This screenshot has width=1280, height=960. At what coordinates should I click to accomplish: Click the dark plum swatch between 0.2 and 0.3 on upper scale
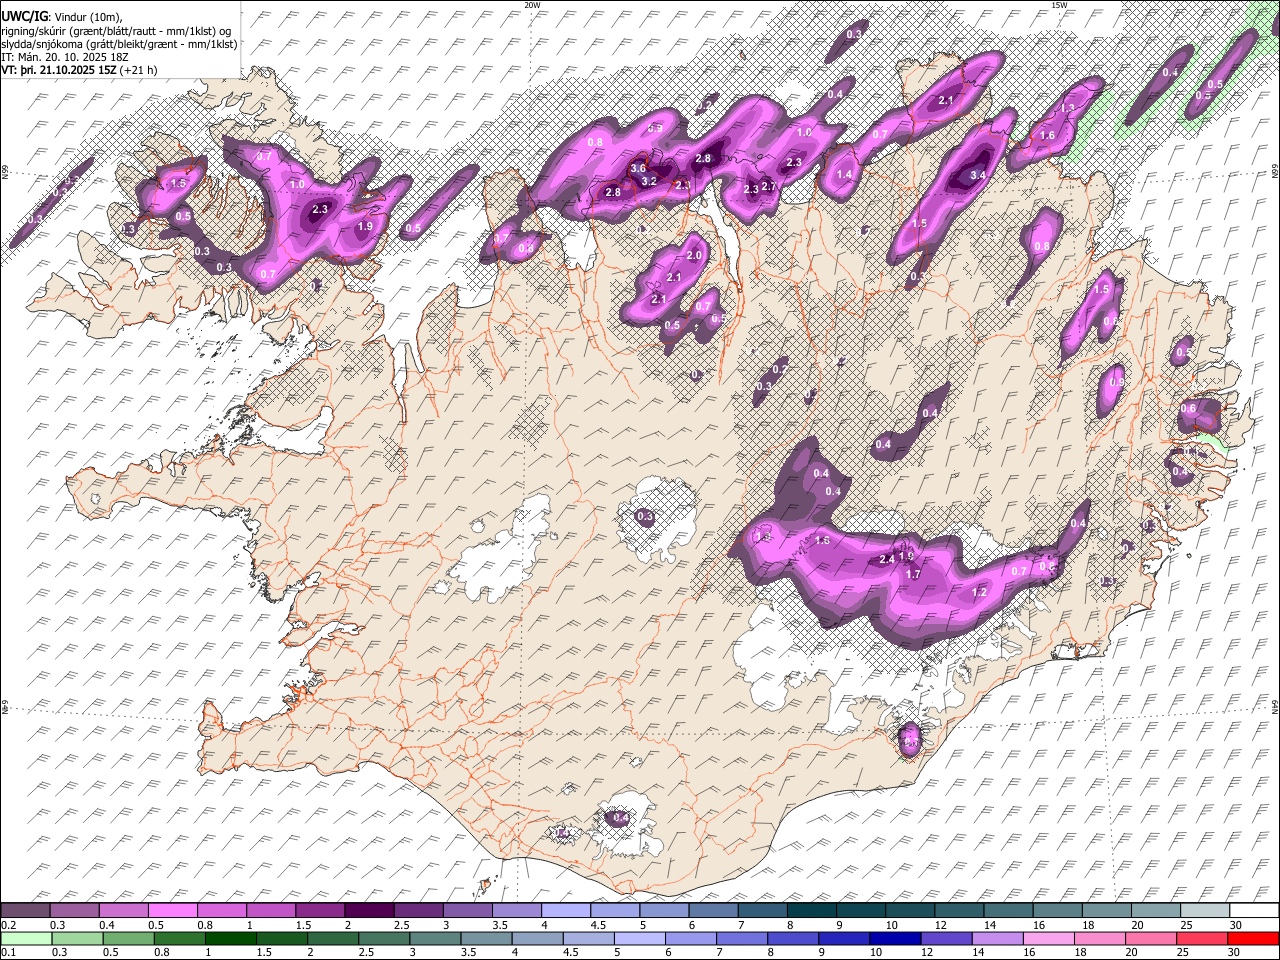coord(26,911)
